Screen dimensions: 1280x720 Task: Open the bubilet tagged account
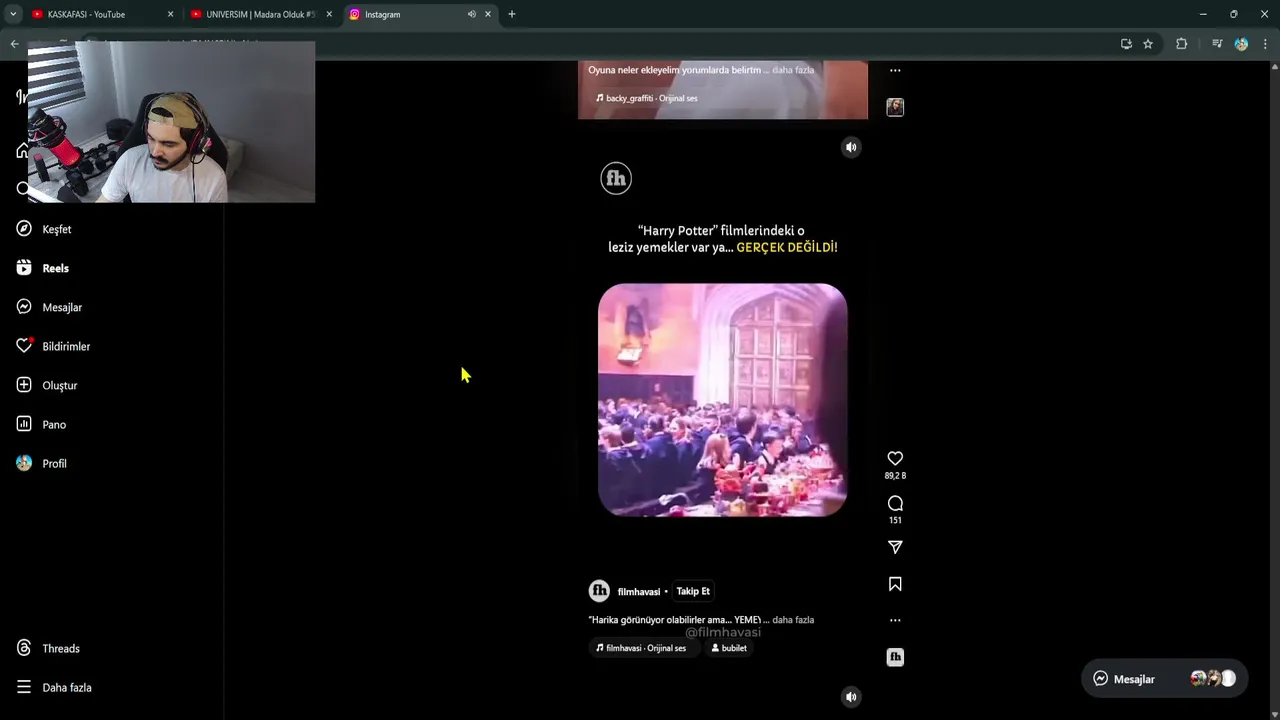point(729,648)
